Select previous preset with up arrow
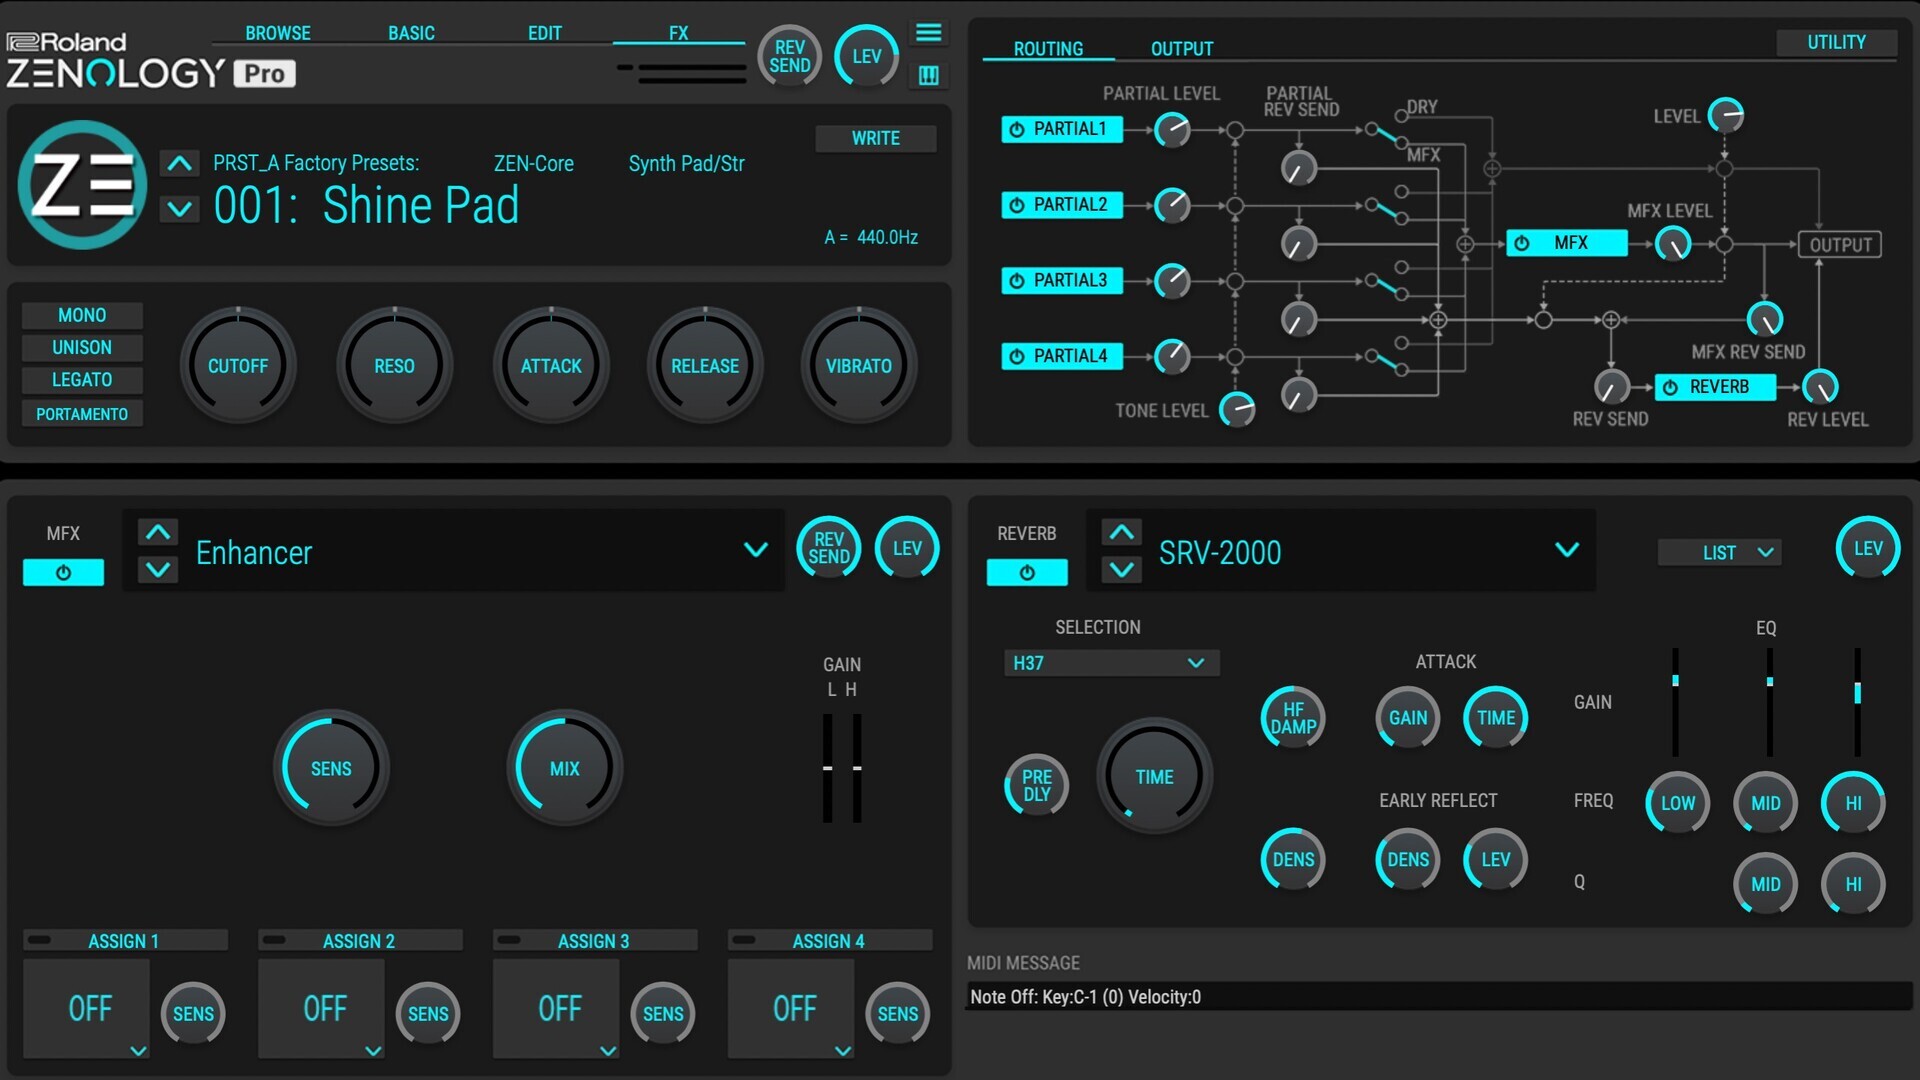This screenshot has width=1920, height=1080. 180,163
